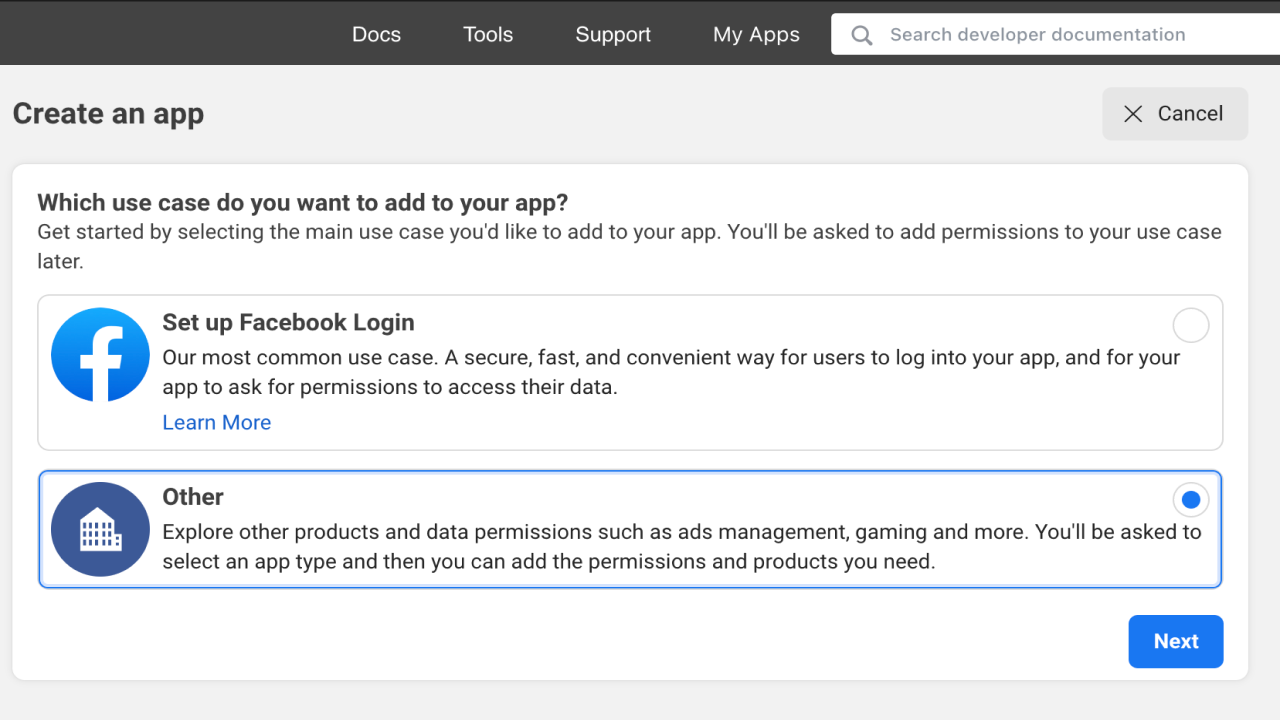The height and width of the screenshot is (720, 1280).
Task: Select the Set up Facebook Login radio button
Action: click(x=1190, y=325)
